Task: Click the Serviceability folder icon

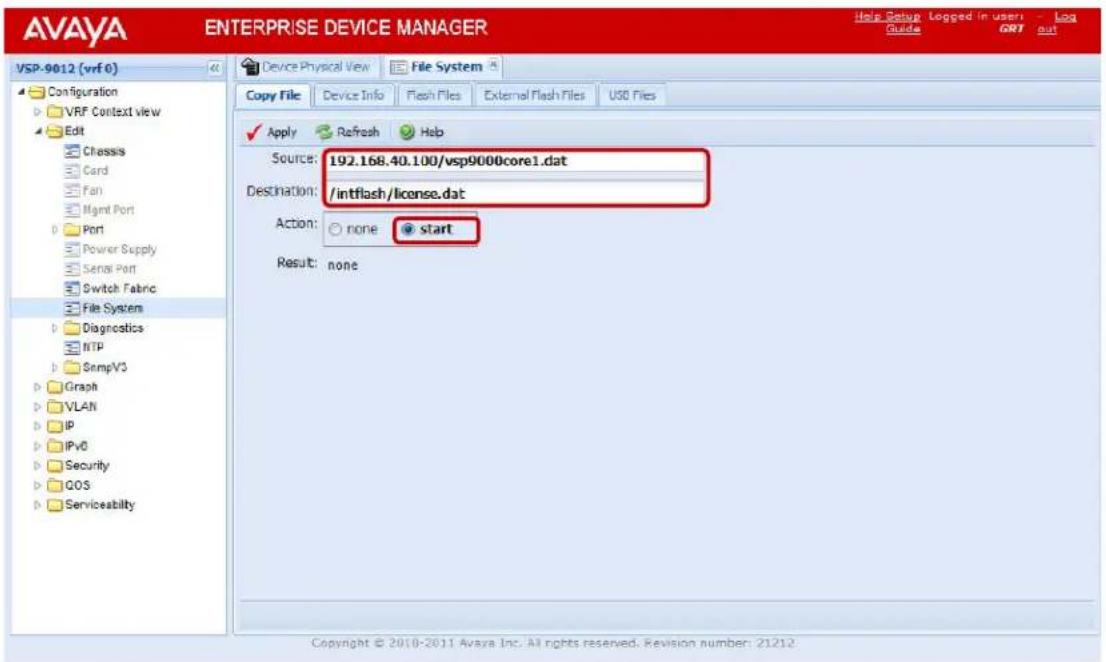Action: tap(55, 505)
